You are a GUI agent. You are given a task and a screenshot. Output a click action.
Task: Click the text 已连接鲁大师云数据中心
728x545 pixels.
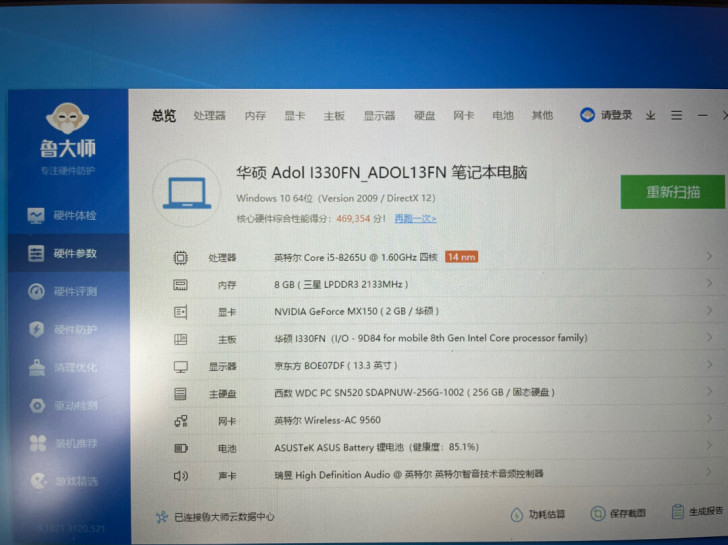(x=224, y=517)
